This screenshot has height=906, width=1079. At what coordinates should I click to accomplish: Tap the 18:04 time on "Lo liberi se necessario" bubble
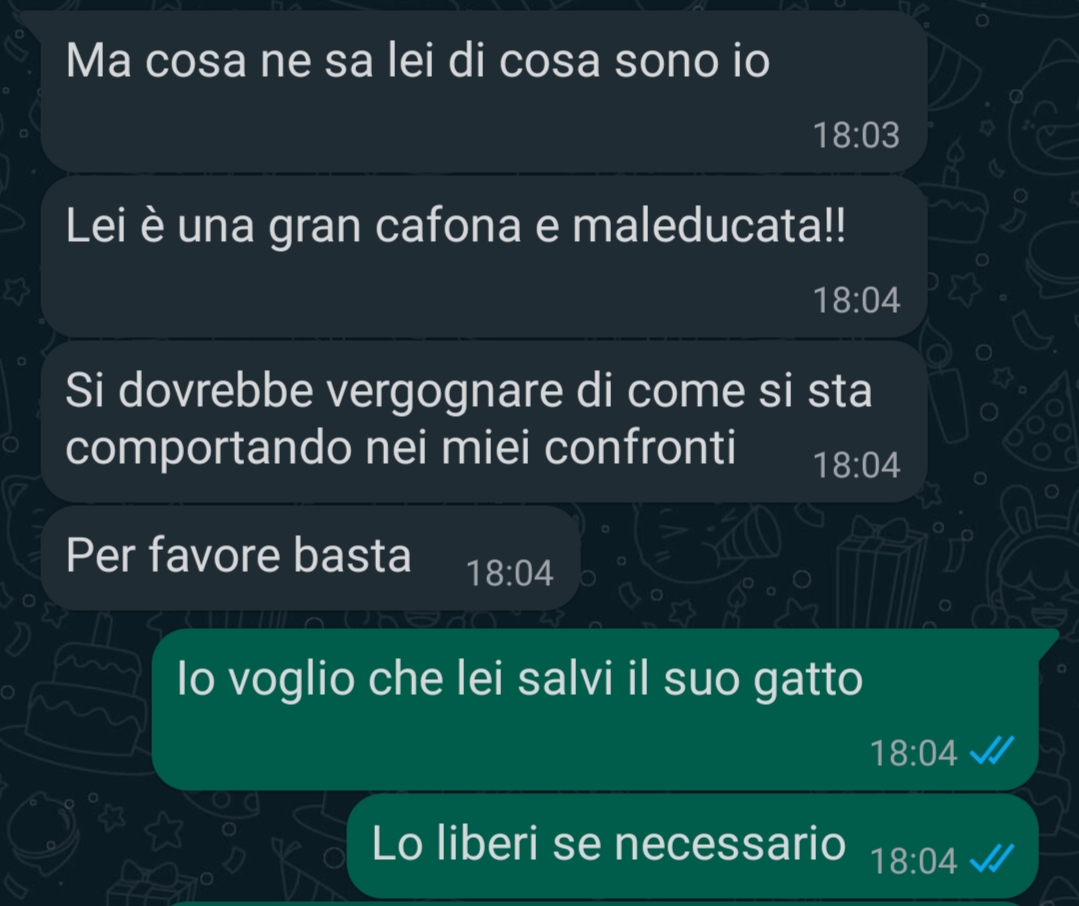[913, 861]
